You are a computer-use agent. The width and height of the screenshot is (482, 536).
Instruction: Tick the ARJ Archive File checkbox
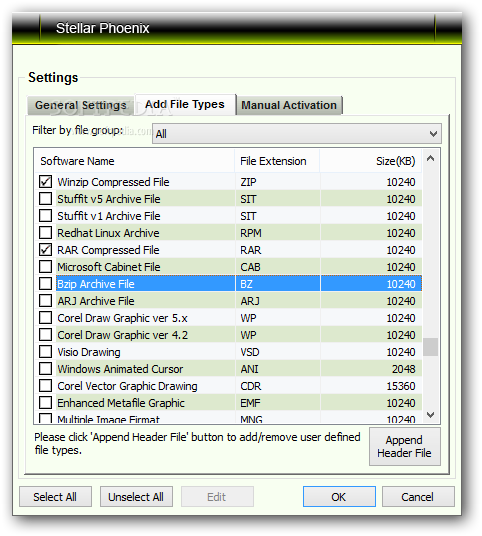pyautogui.click(x=45, y=301)
